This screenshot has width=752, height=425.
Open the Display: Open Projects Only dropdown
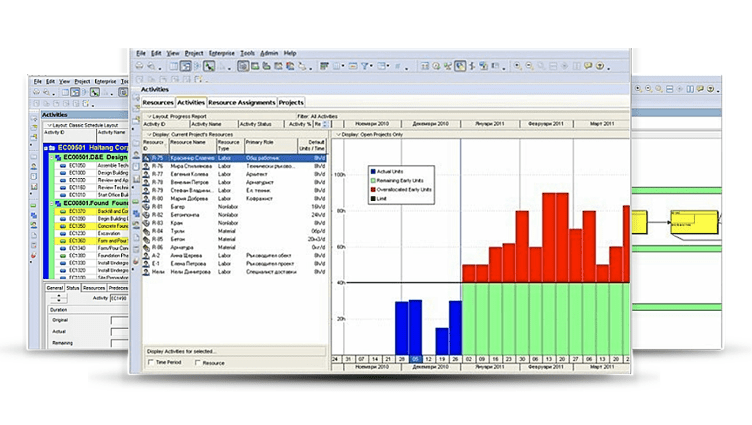coord(336,133)
